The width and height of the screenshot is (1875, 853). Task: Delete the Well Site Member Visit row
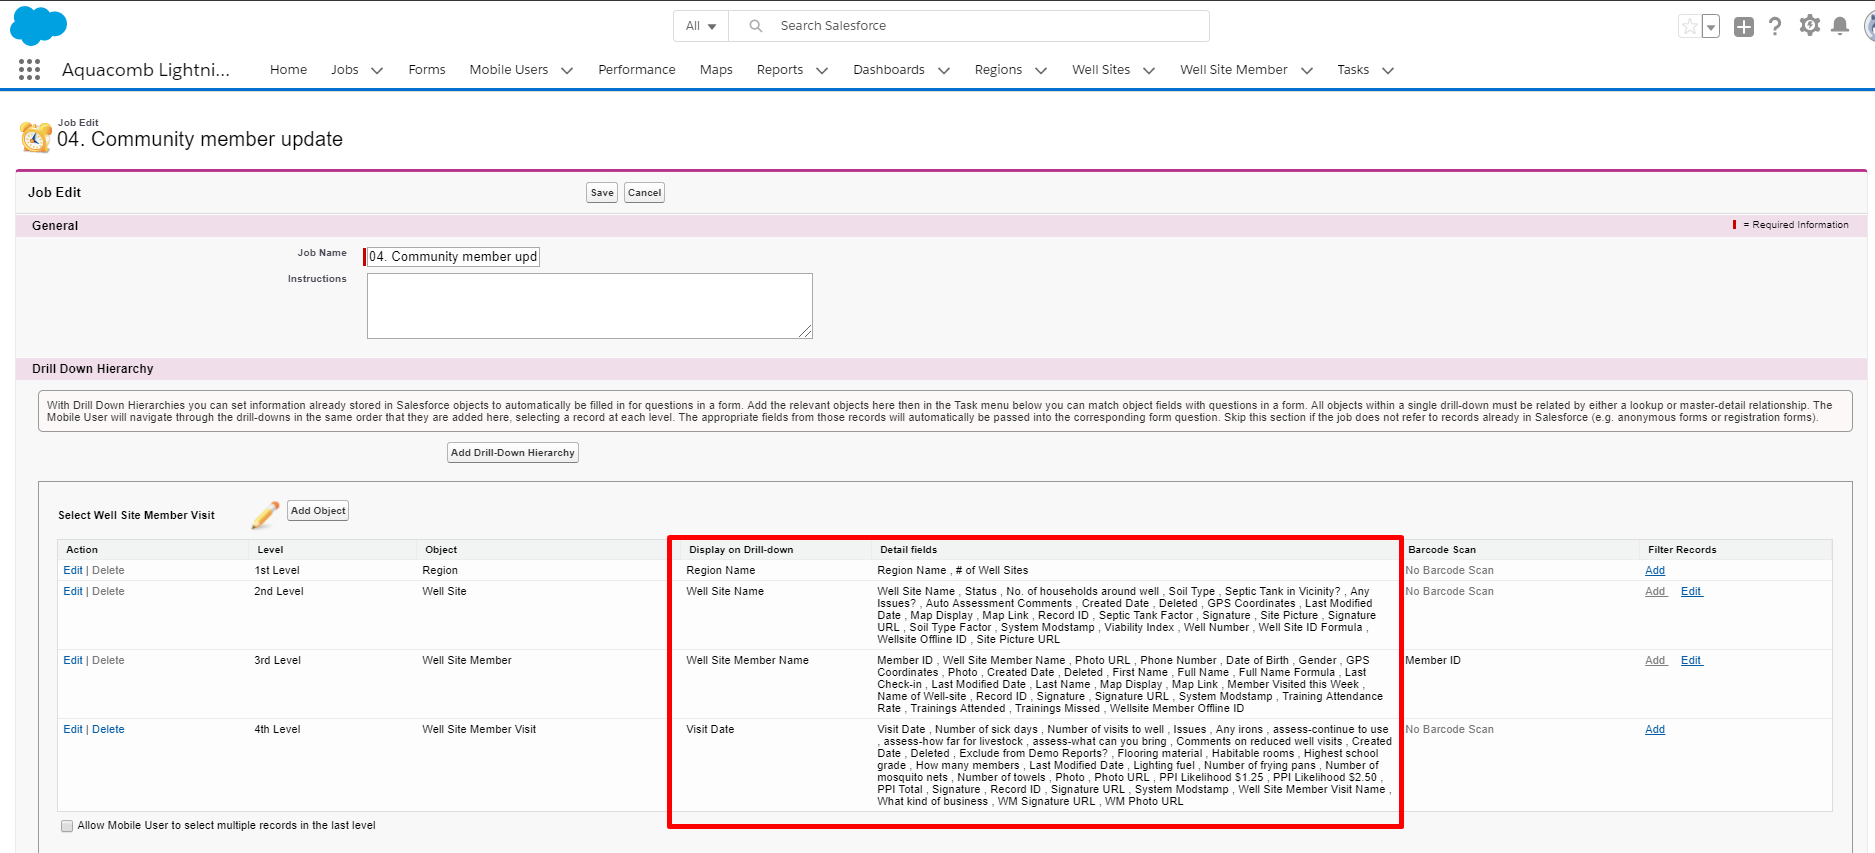108,729
